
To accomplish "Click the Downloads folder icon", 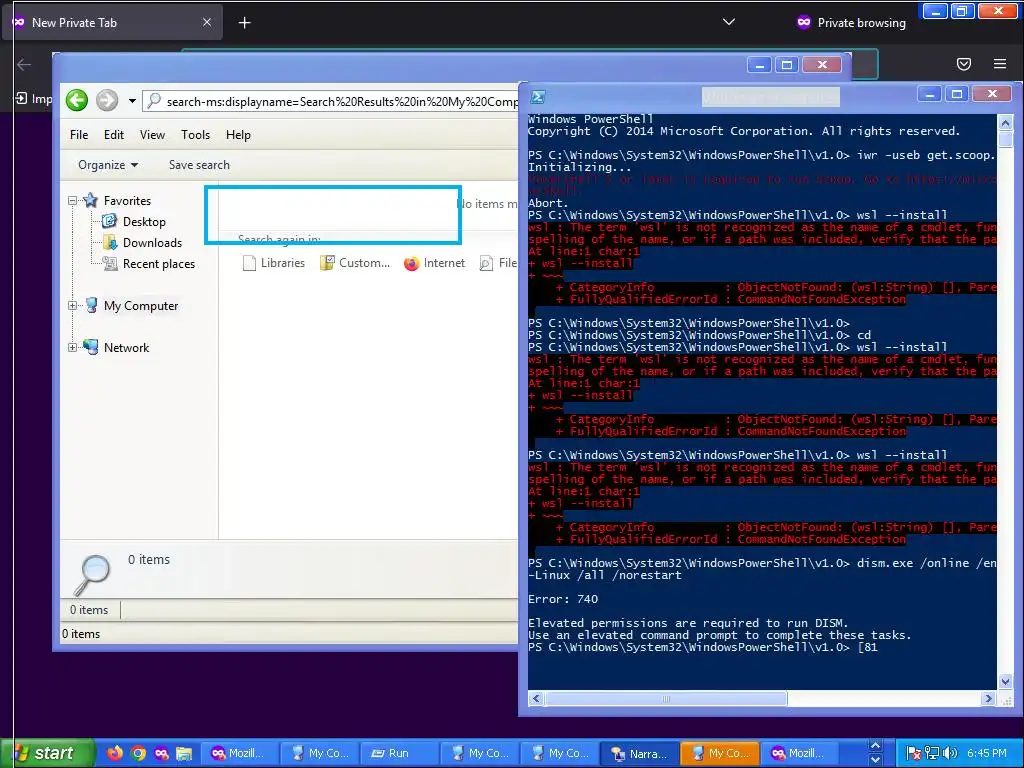I will pyautogui.click(x=110, y=242).
